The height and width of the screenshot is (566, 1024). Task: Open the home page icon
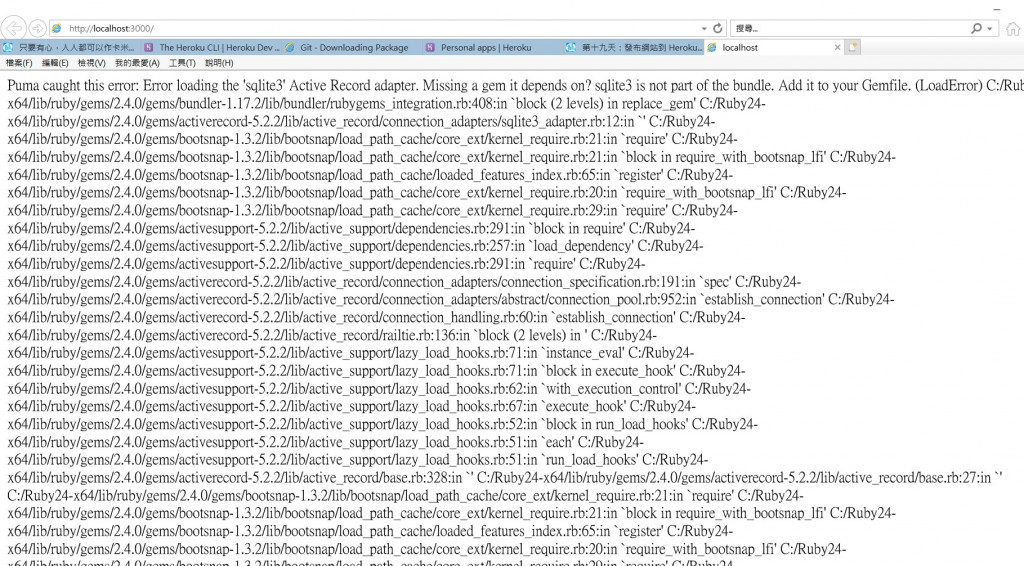[1013, 29]
